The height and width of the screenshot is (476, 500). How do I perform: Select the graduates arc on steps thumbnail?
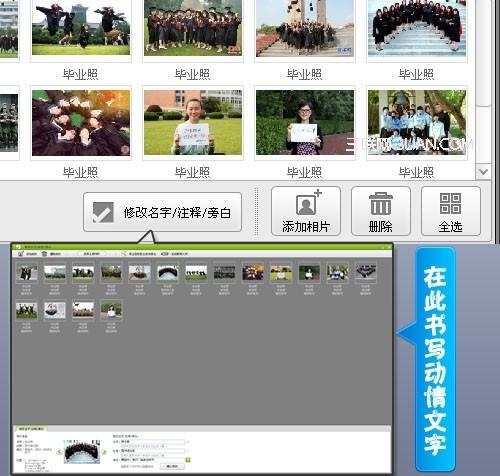417,28
